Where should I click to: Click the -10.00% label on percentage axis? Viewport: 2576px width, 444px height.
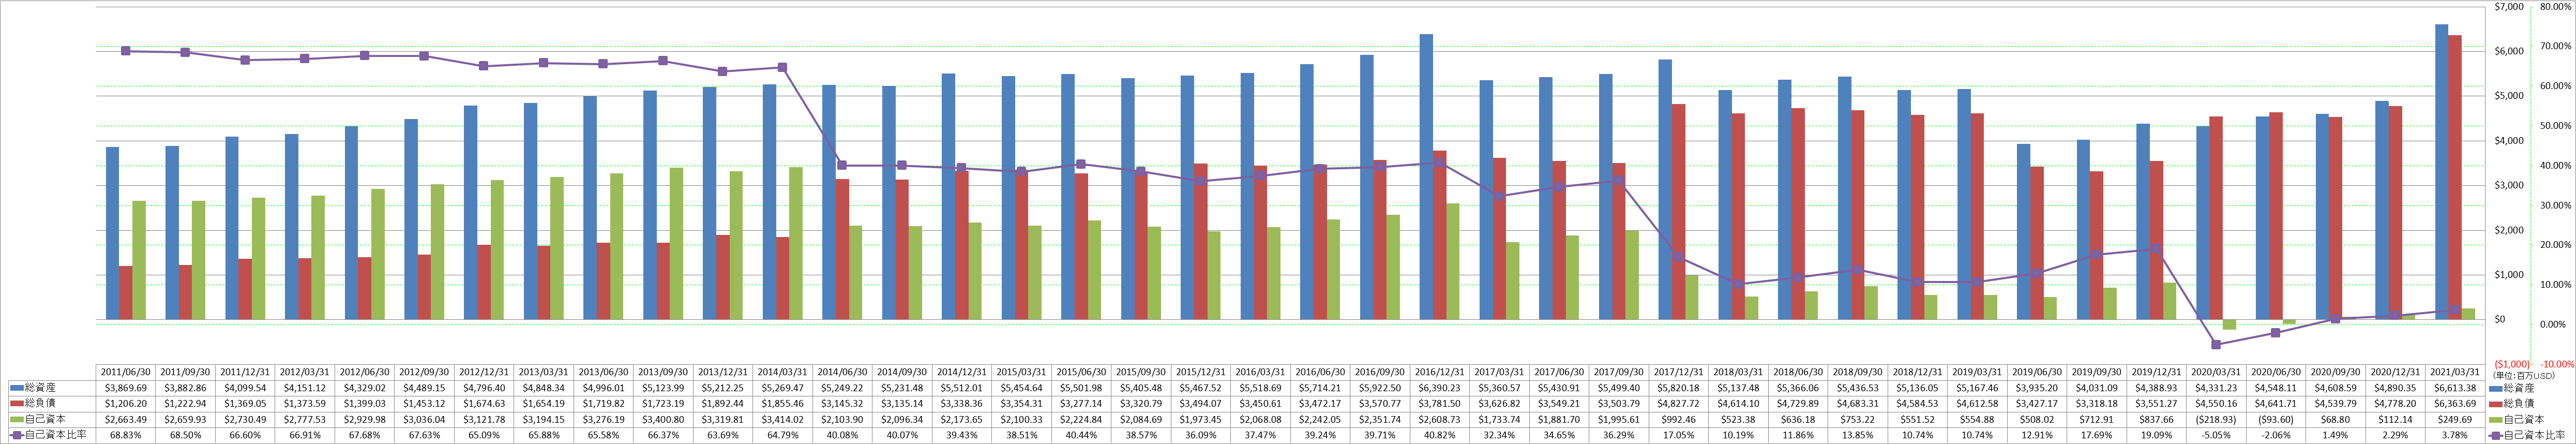coord(2556,364)
